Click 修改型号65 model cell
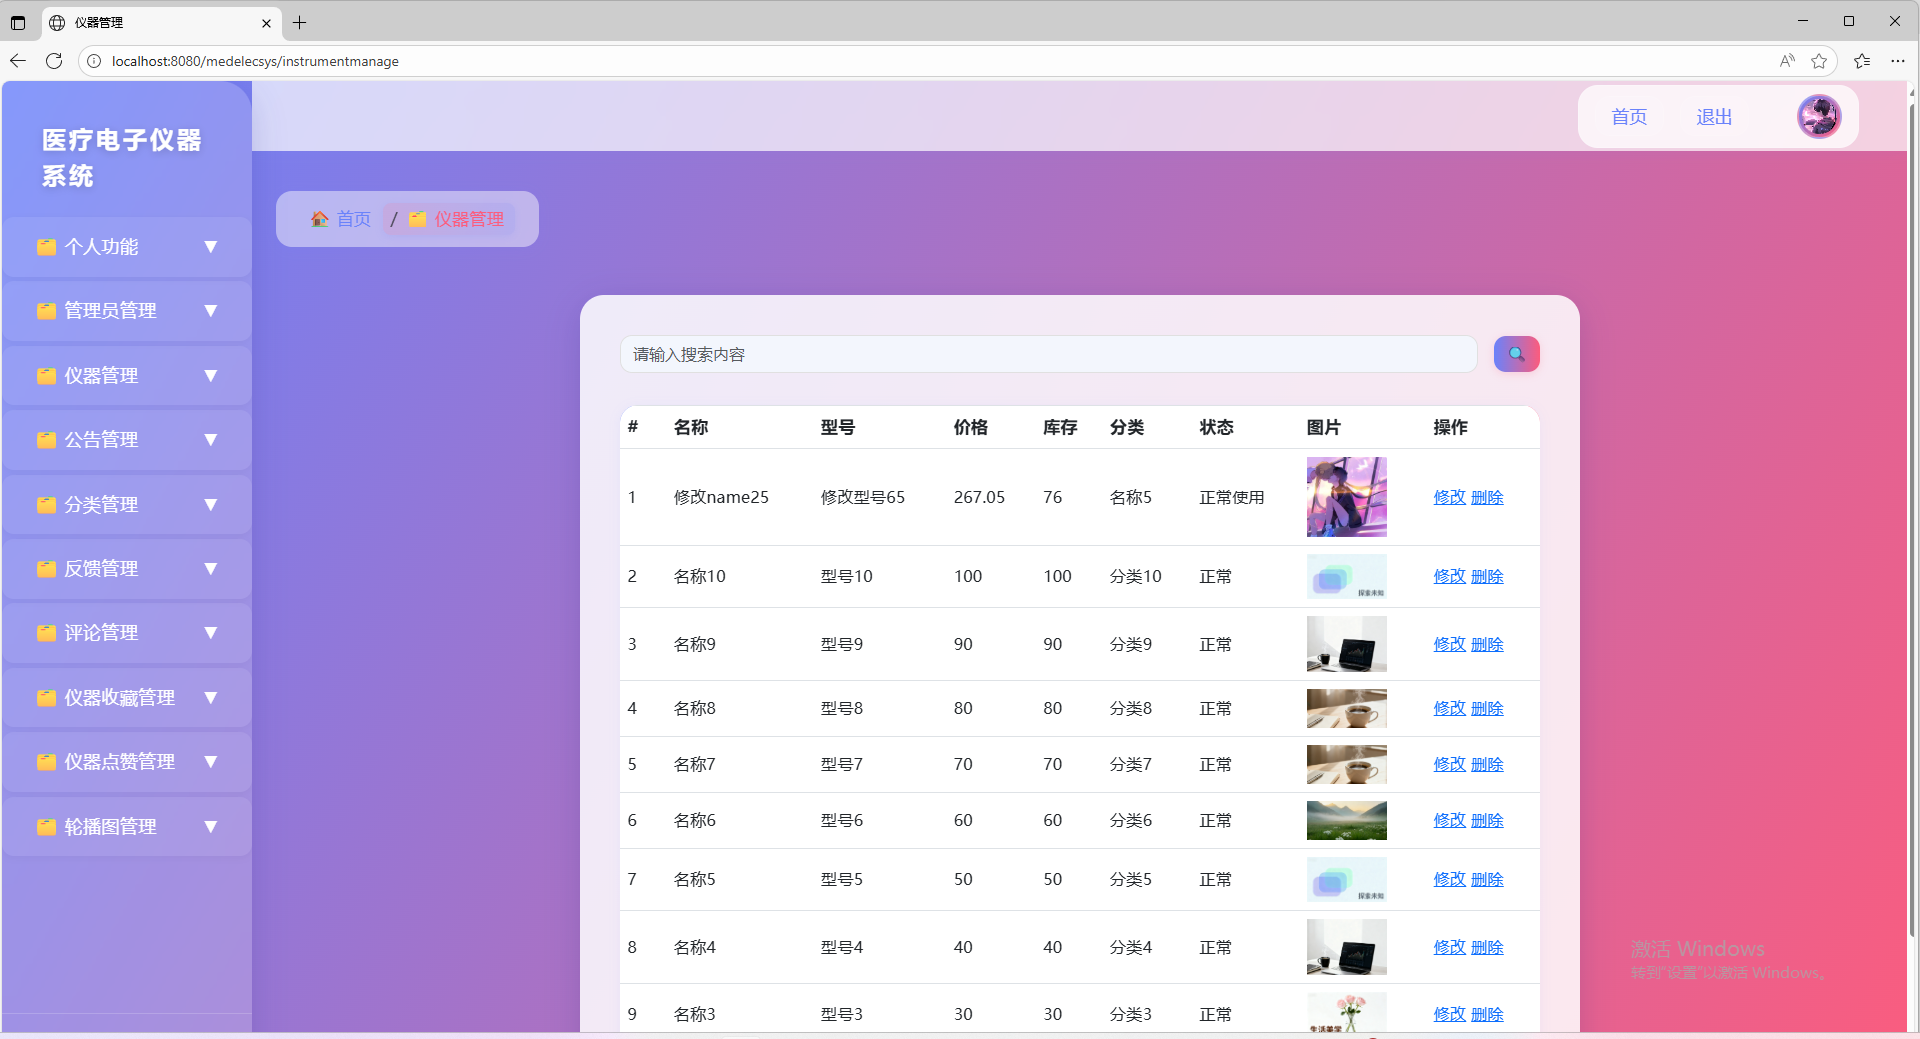The height and width of the screenshot is (1039, 1920). click(x=862, y=497)
